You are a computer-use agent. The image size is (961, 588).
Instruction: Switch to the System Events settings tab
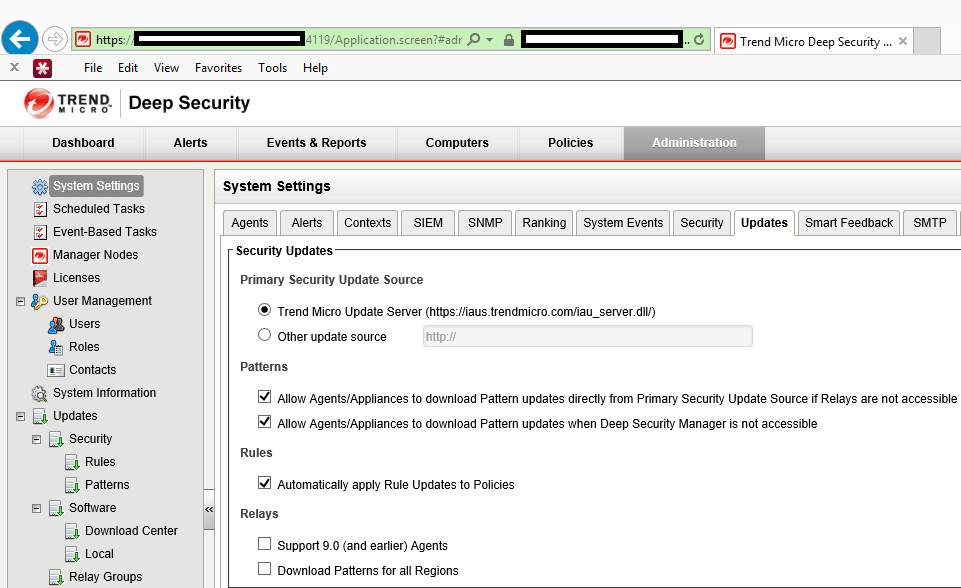pyautogui.click(x=623, y=223)
